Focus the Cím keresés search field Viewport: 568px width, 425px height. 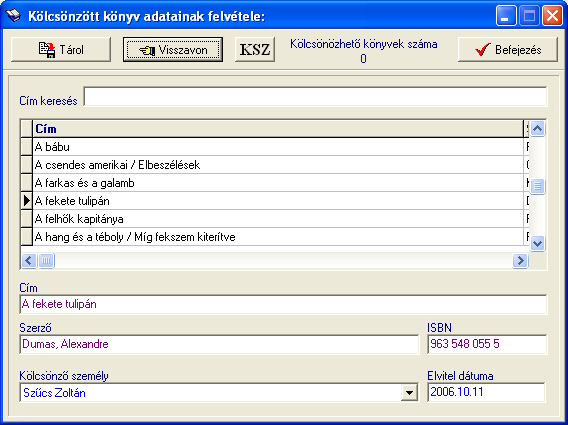coord(315,97)
